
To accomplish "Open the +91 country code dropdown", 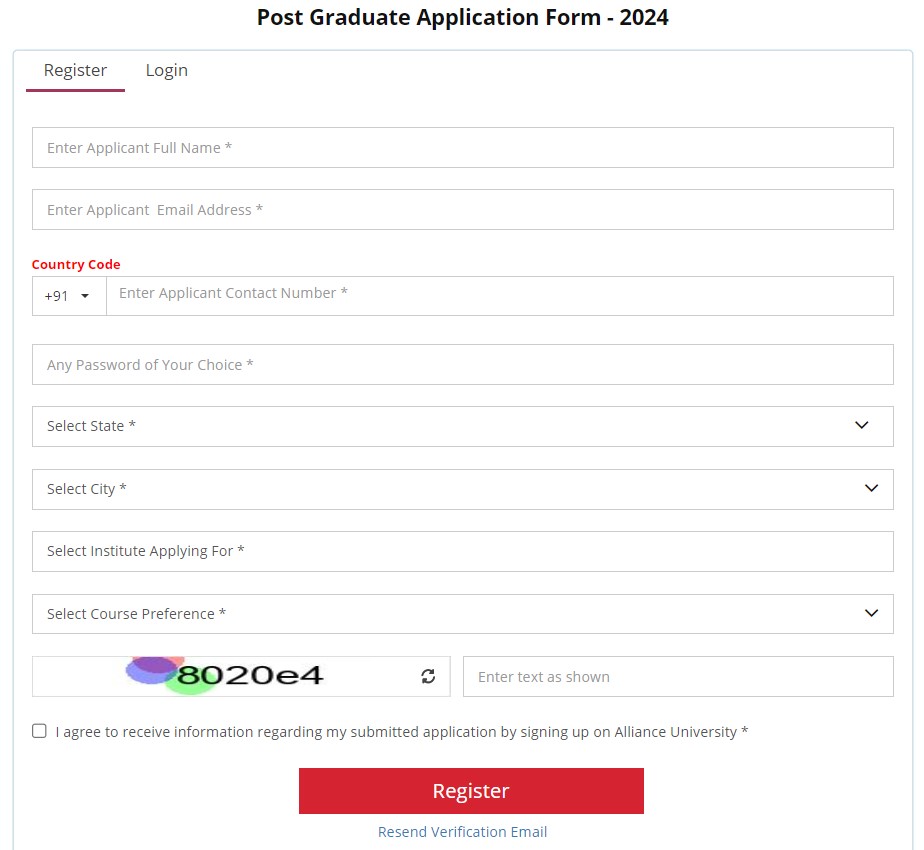I will [68, 296].
